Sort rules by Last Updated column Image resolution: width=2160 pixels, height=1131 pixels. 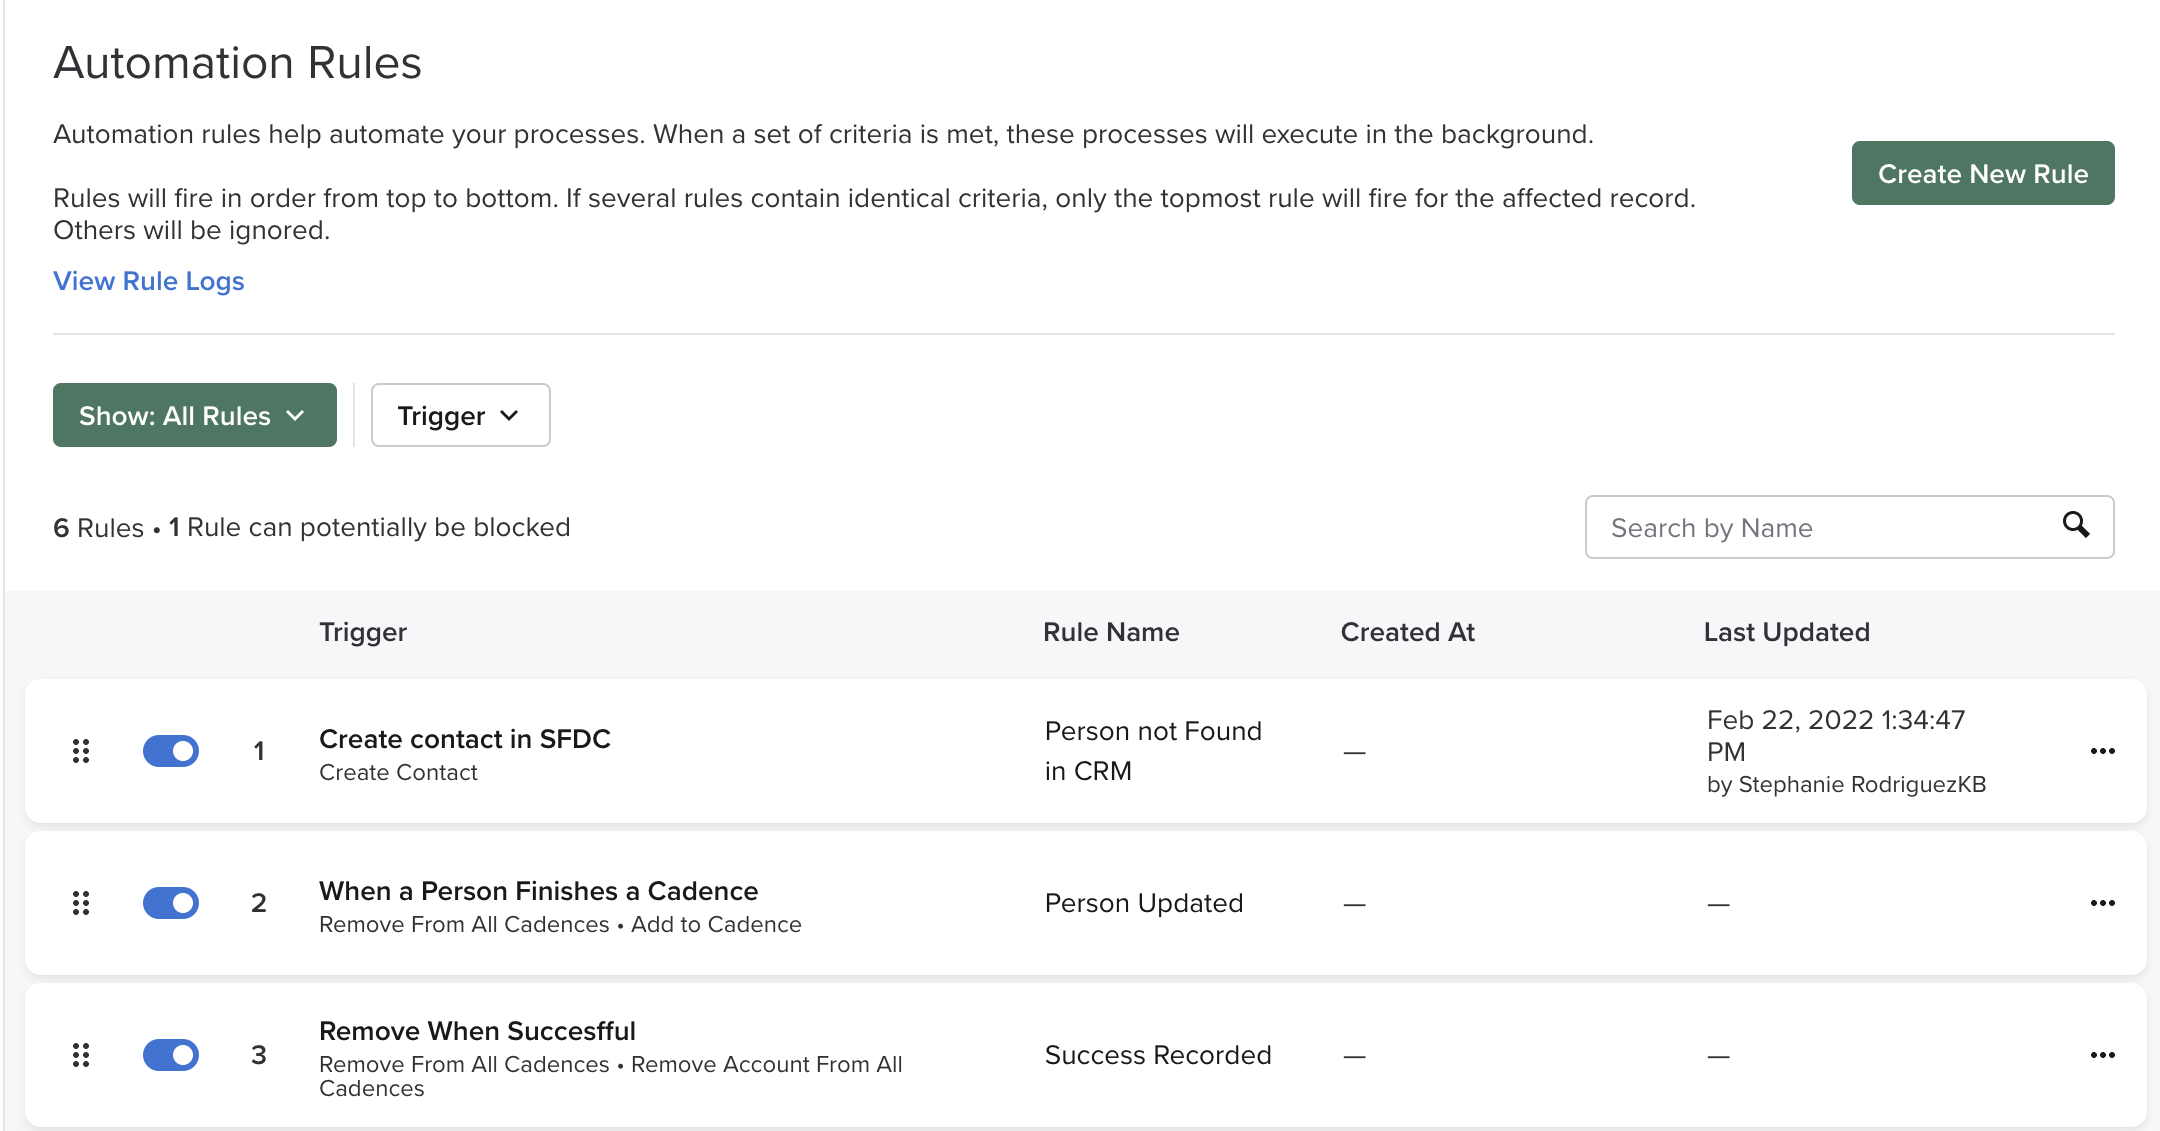tap(1786, 631)
